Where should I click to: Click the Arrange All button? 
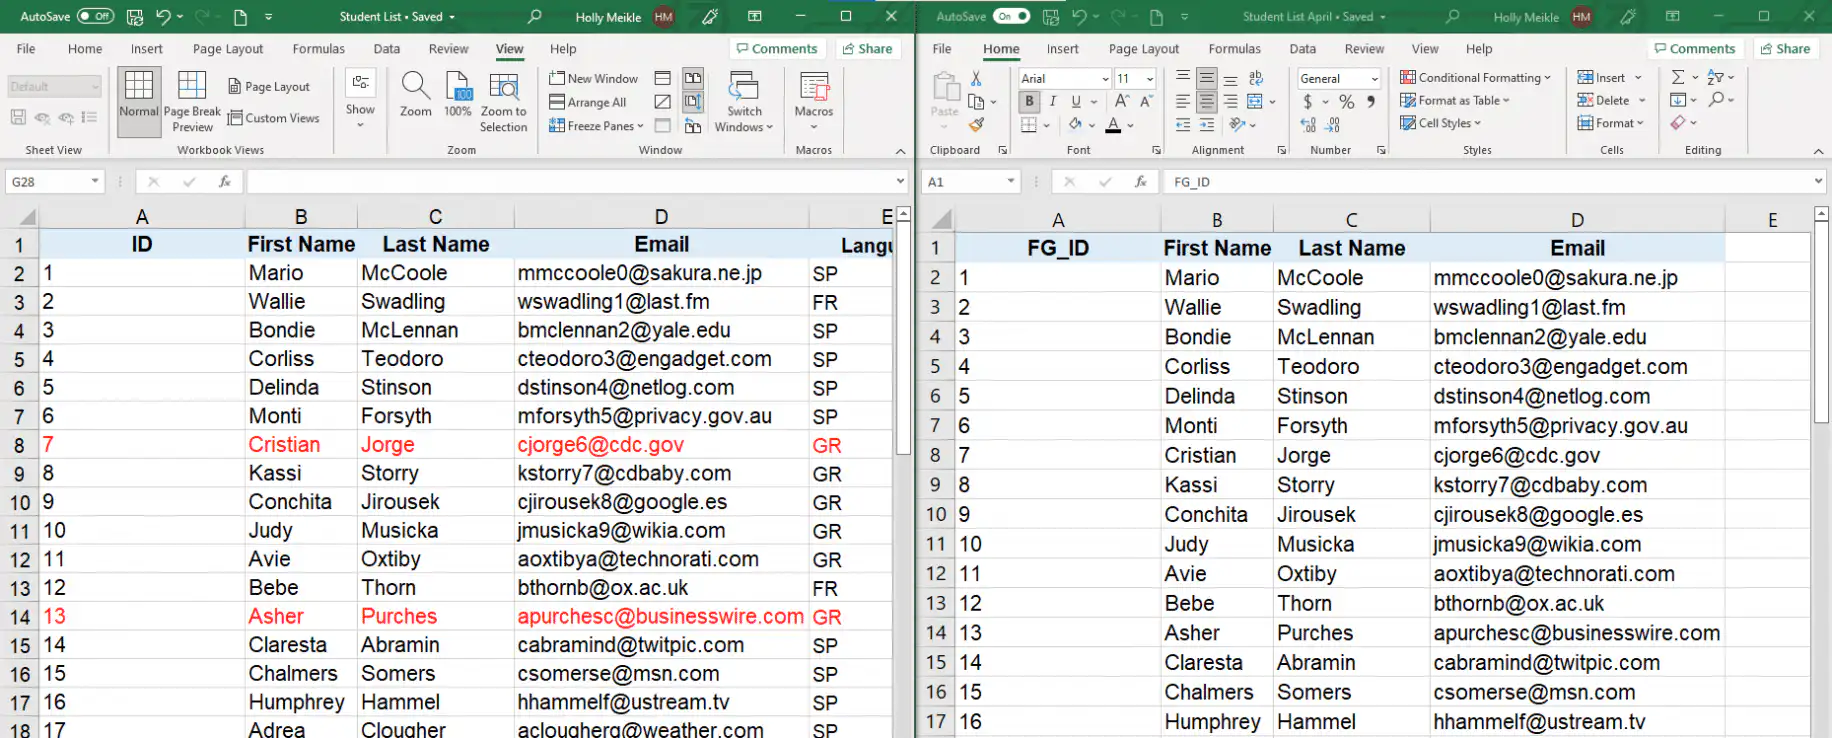pos(588,102)
